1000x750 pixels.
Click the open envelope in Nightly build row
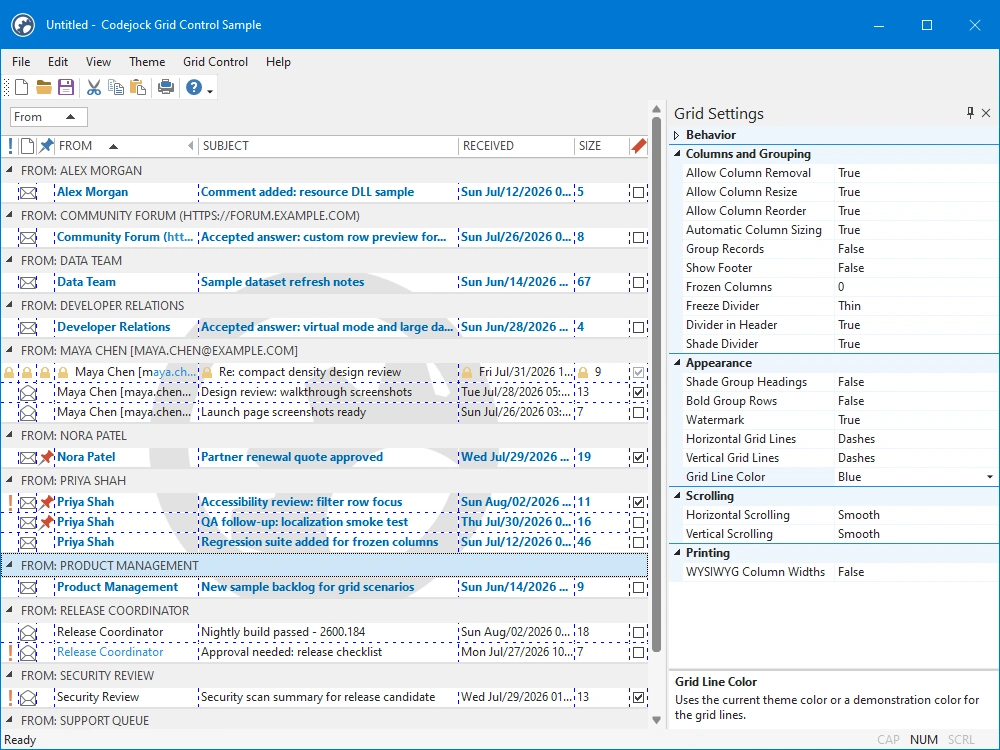click(27, 633)
